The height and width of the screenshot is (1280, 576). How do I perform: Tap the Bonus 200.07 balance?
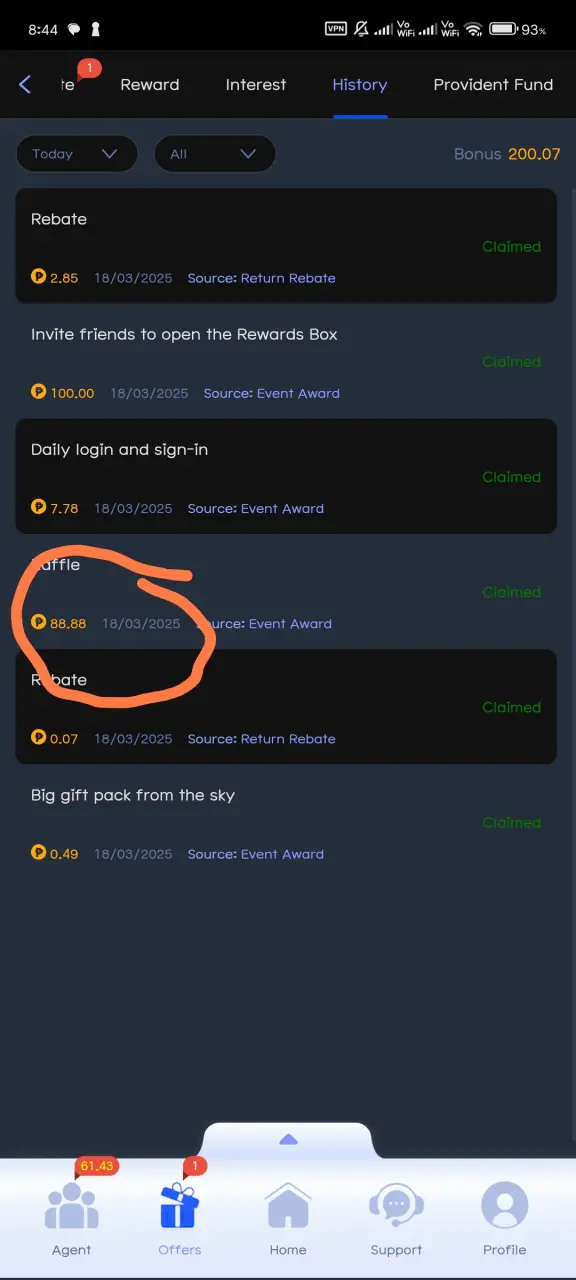click(x=507, y=154)
